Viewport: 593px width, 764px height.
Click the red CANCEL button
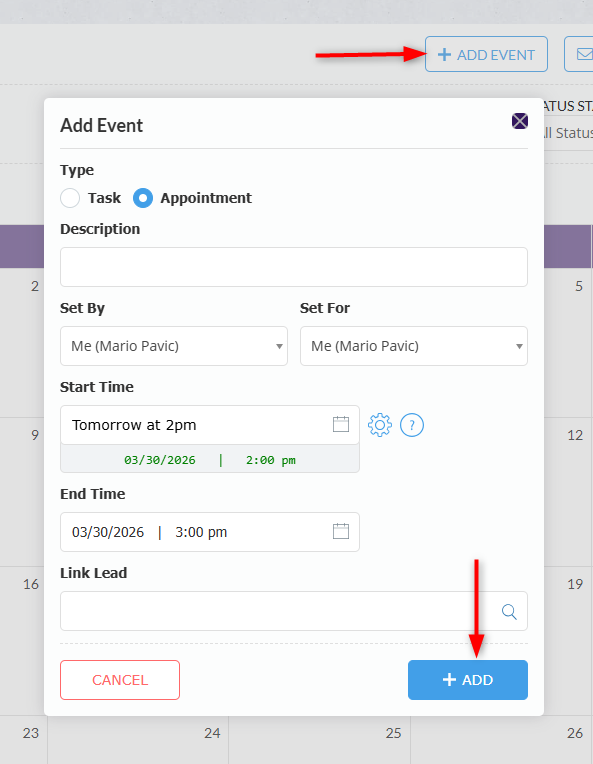click(120, 680)
